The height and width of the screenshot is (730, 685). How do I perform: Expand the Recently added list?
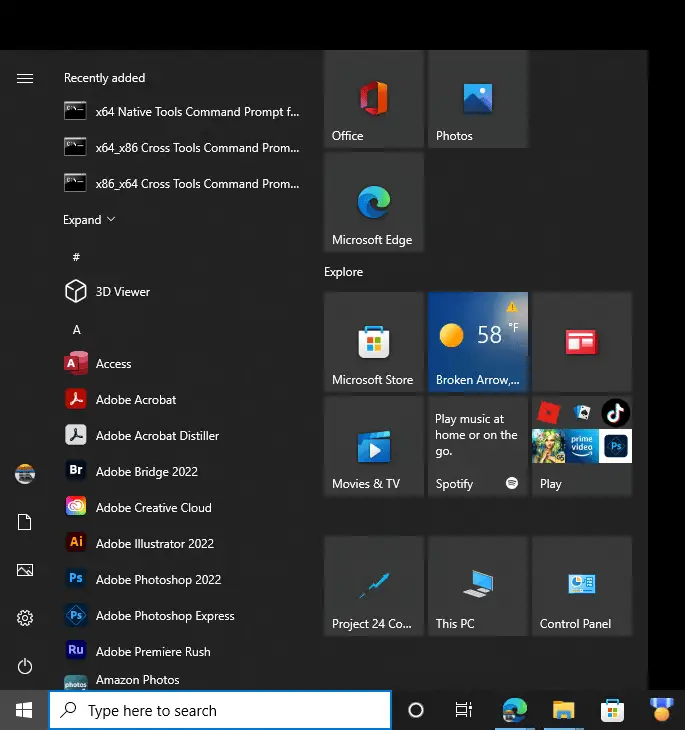89,220
